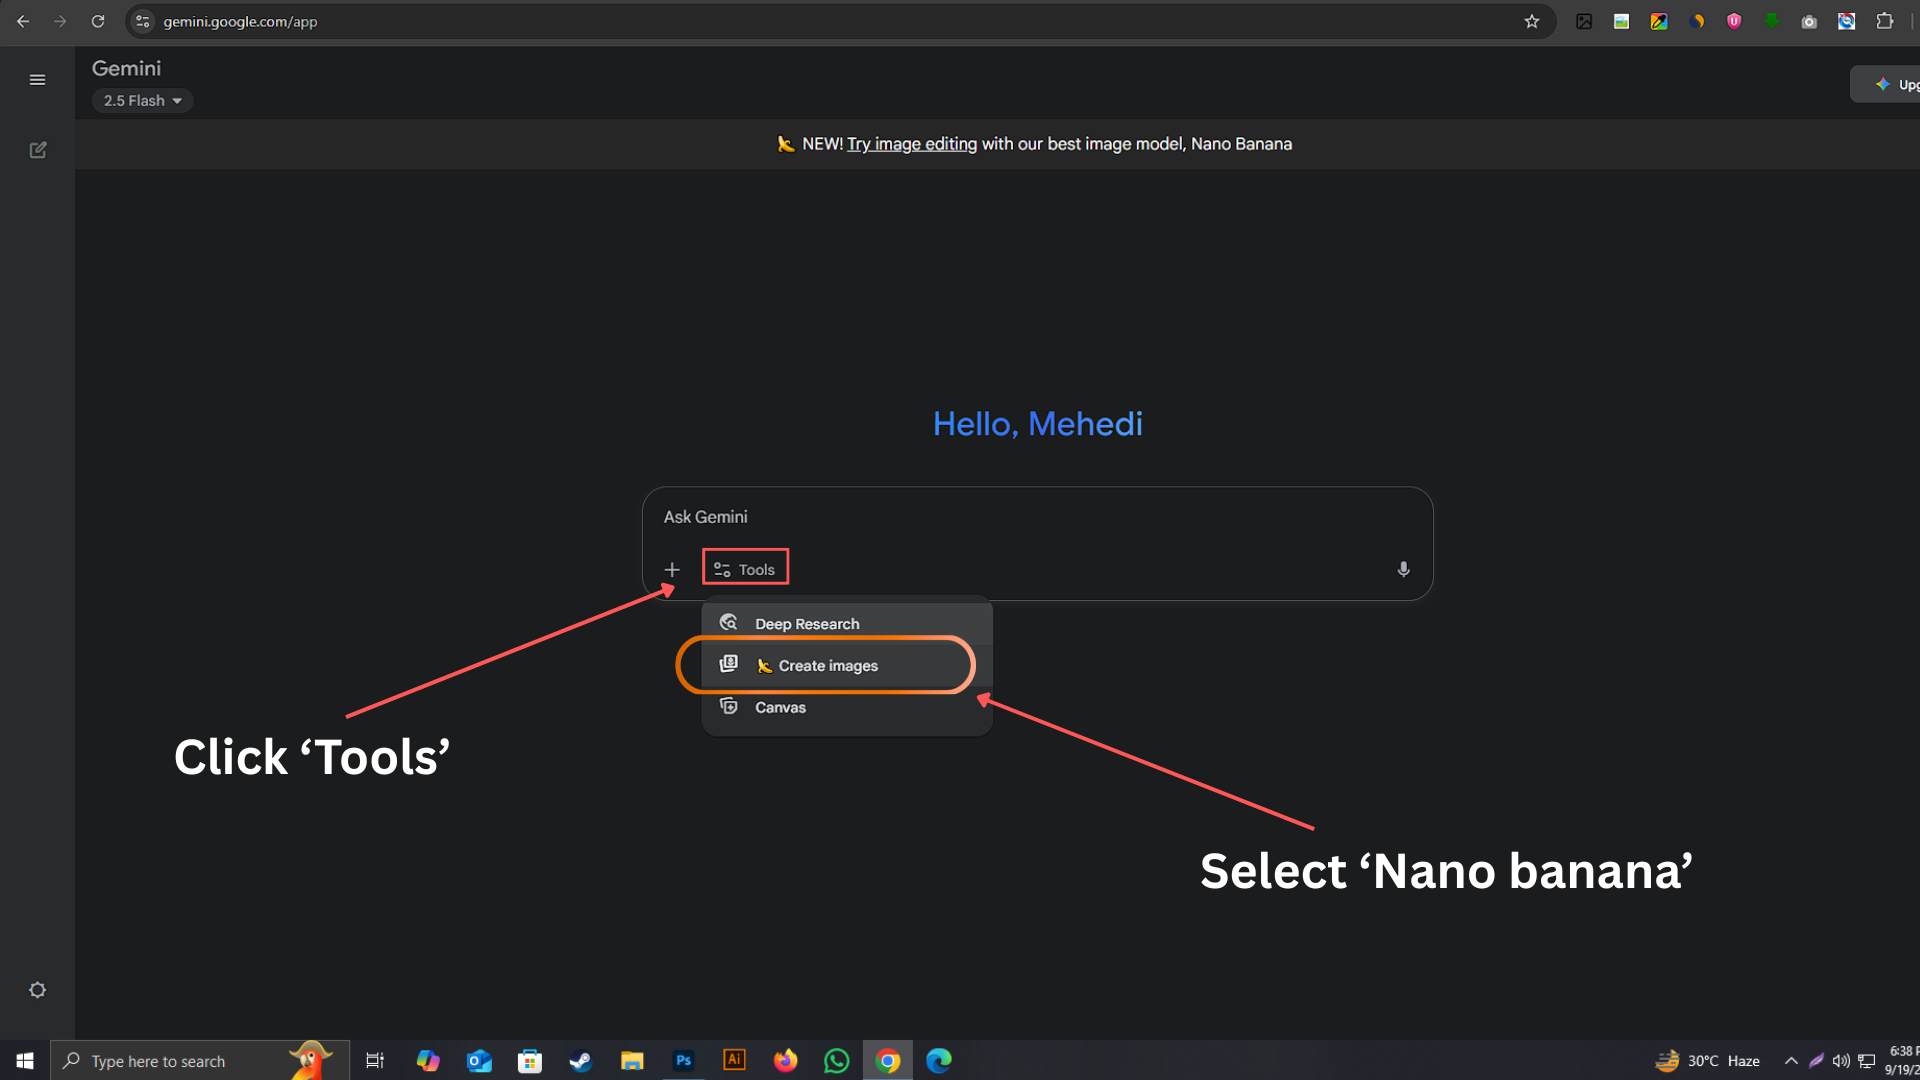Expand the 2.5 Flash model dropdown
Viewport: 1920px width, 1080px height.
pos(142,101)
